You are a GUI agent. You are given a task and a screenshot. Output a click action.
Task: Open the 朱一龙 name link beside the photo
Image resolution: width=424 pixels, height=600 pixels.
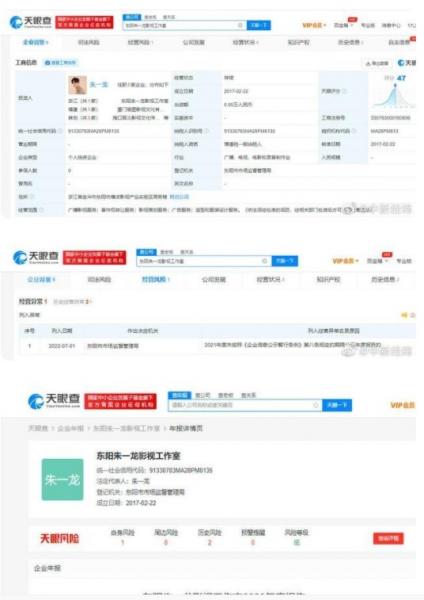click(99, 85)
